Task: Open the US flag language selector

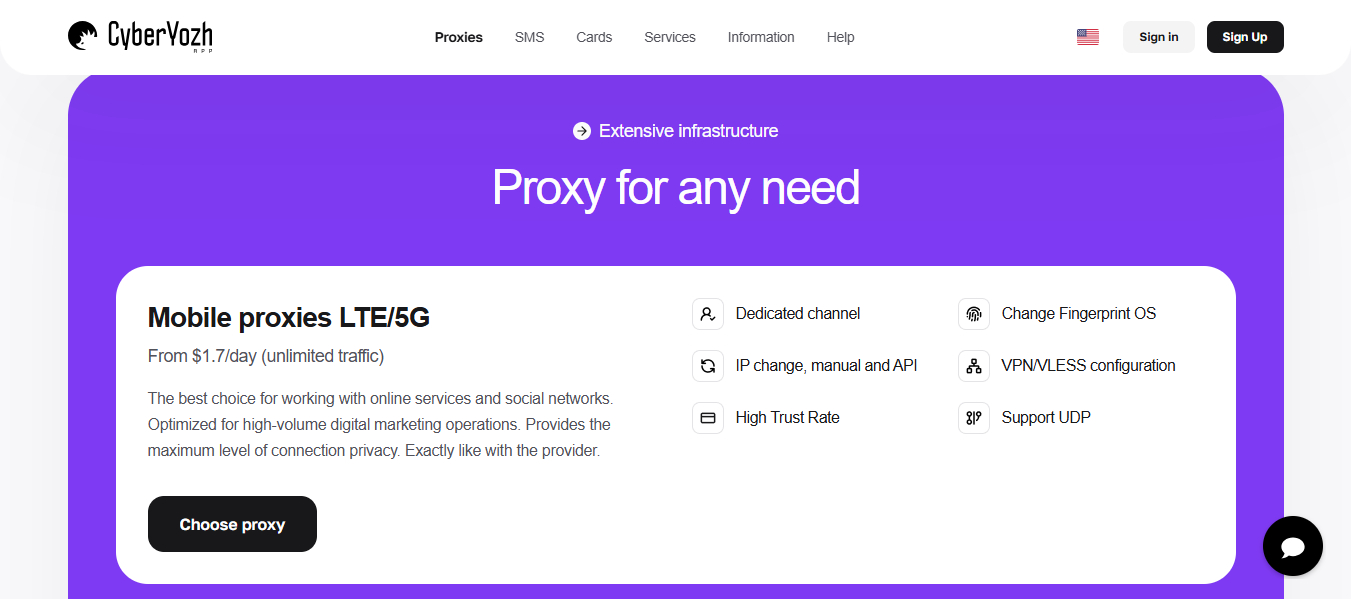Action: [1087, 37]
